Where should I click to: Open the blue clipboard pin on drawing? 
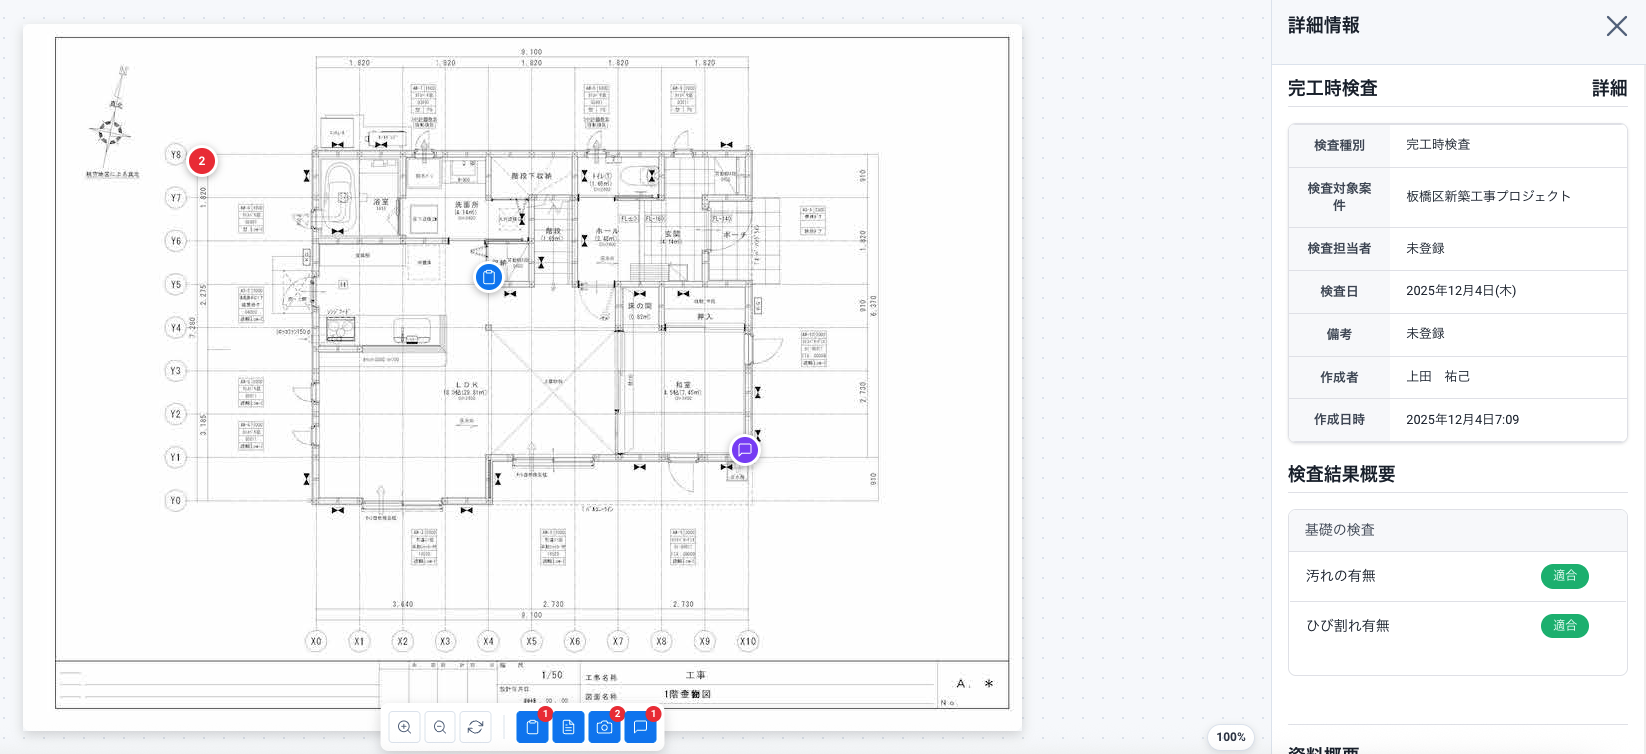point(488,277)
